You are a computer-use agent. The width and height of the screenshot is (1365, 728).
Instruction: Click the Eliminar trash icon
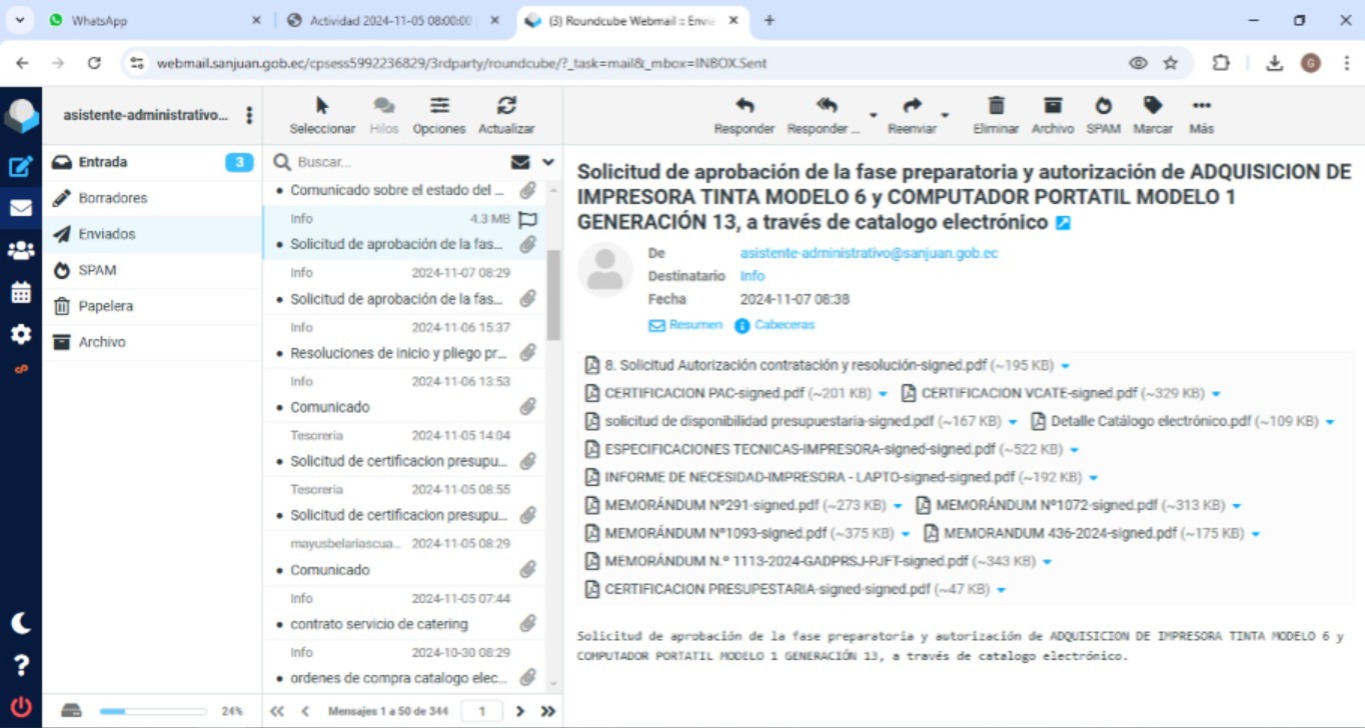(996, 107)
